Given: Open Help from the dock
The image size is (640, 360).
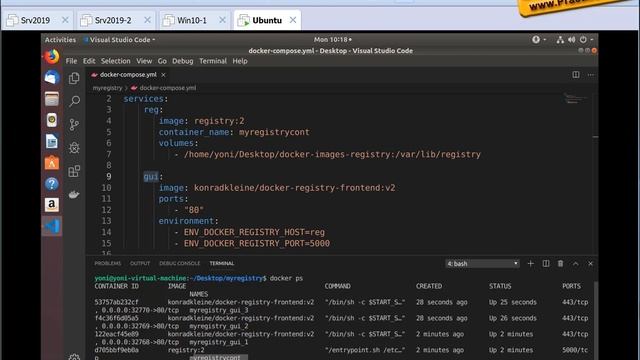Looking at the screenshot, I should pyautogui.click(x=52, y=184).
